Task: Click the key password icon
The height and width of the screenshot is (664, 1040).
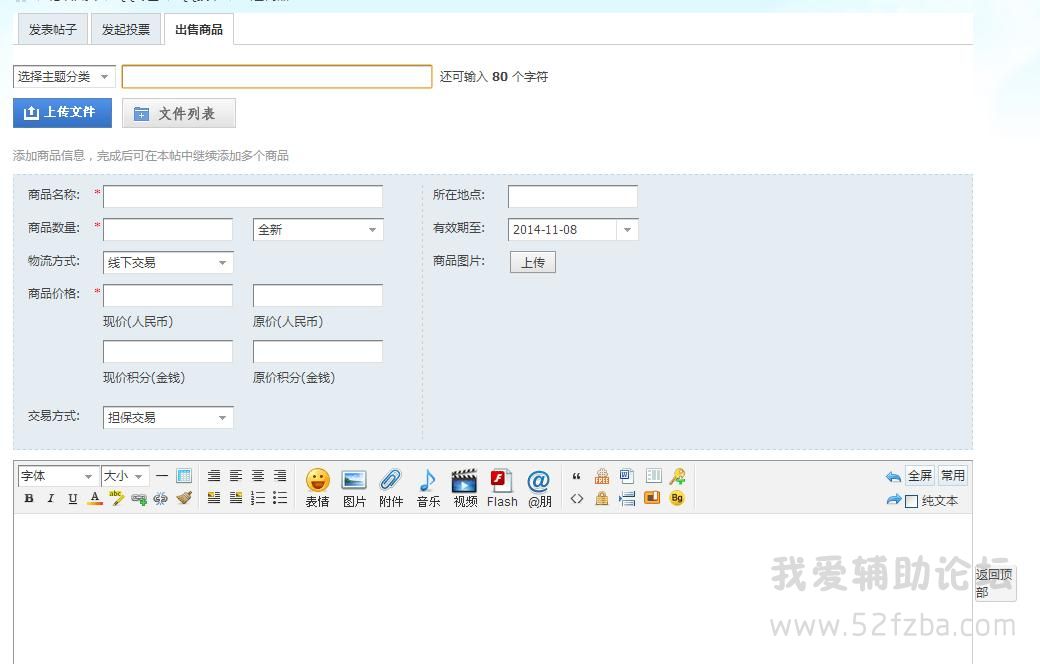Action: [677, 476]
